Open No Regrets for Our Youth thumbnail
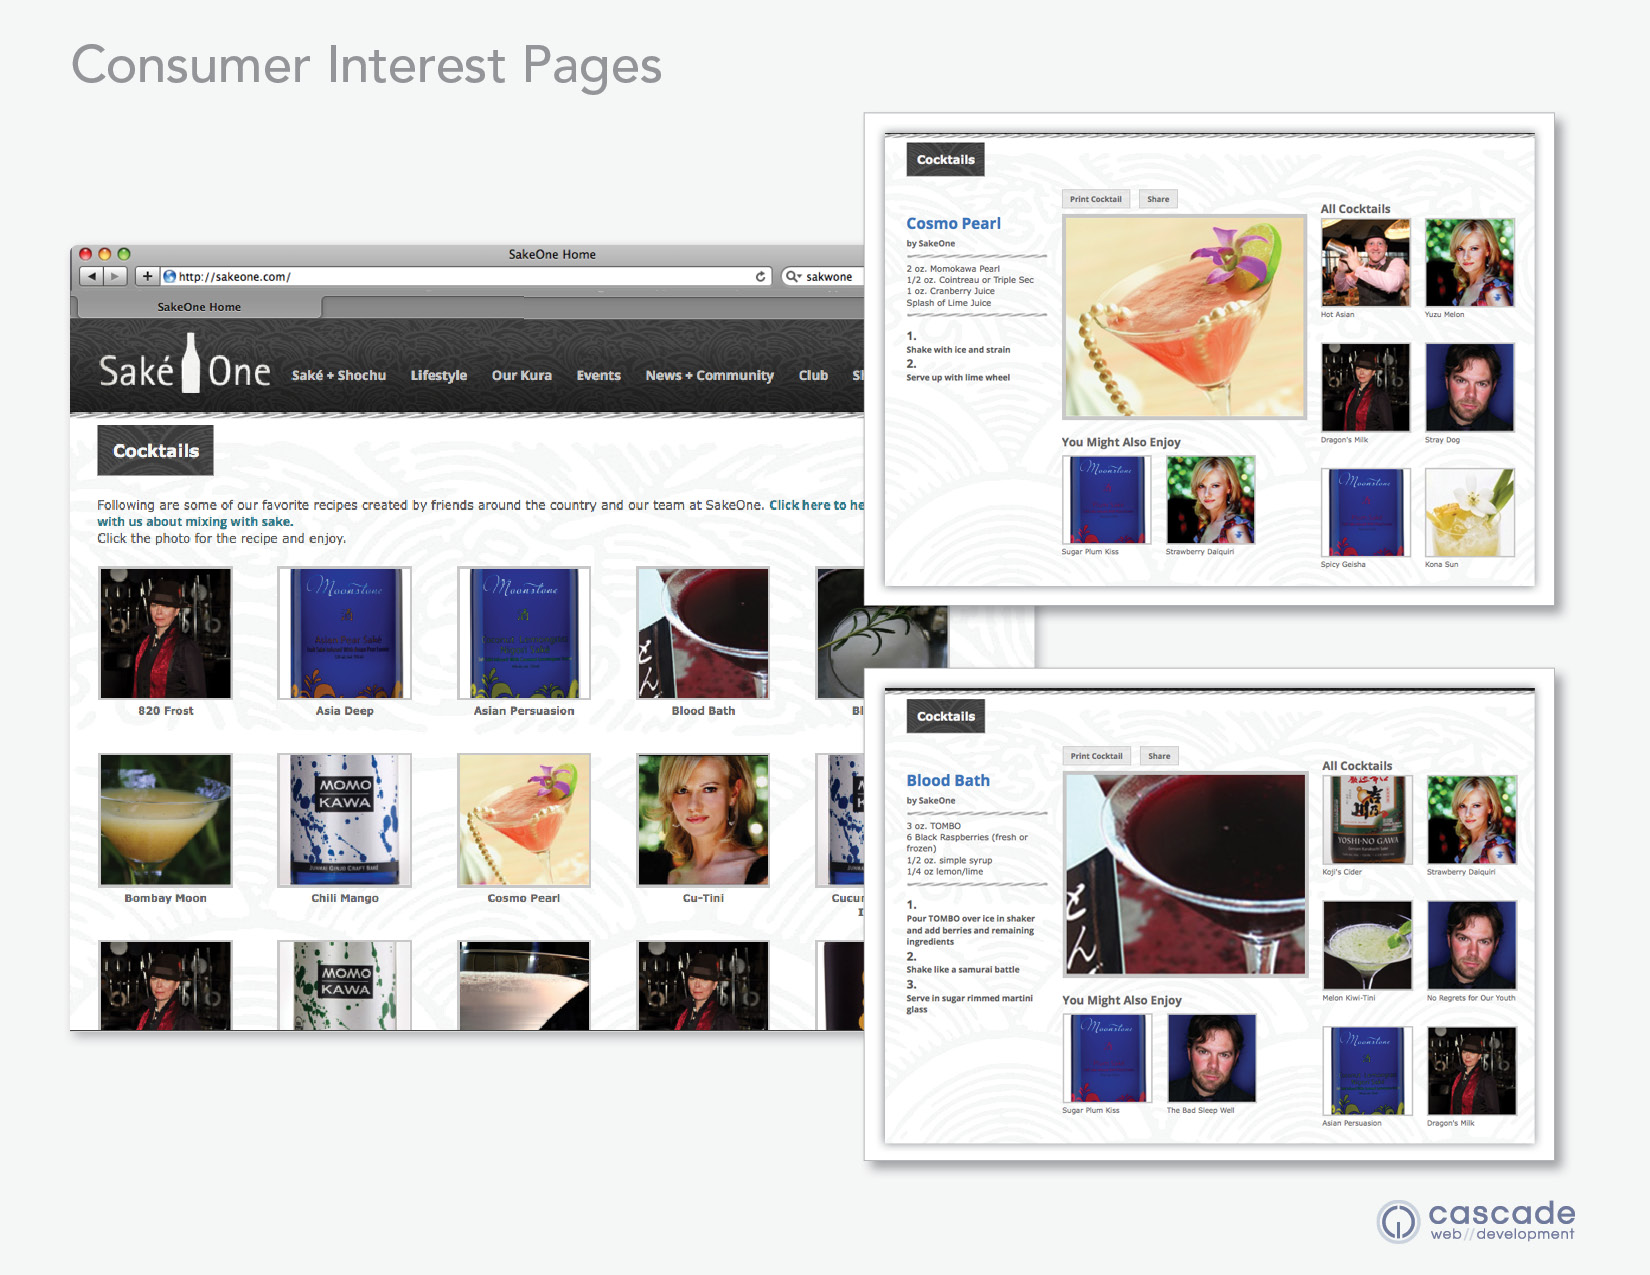The image size is (1650, 1275). click(1471, 945)
